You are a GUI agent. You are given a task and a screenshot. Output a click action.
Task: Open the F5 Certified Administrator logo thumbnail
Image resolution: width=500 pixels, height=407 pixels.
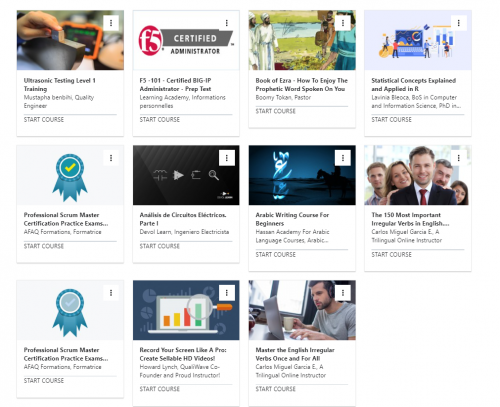(x=186, y=40)
